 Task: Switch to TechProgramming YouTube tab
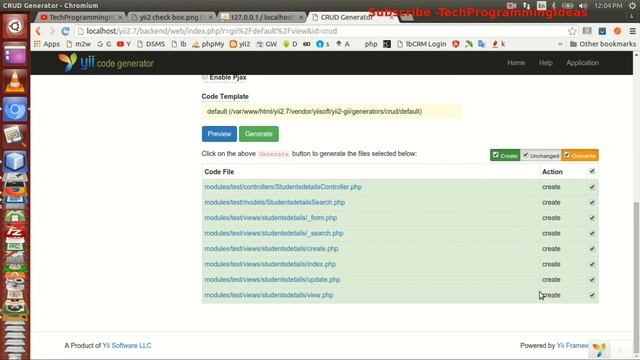pyautogui.click(x=81, y=17)
